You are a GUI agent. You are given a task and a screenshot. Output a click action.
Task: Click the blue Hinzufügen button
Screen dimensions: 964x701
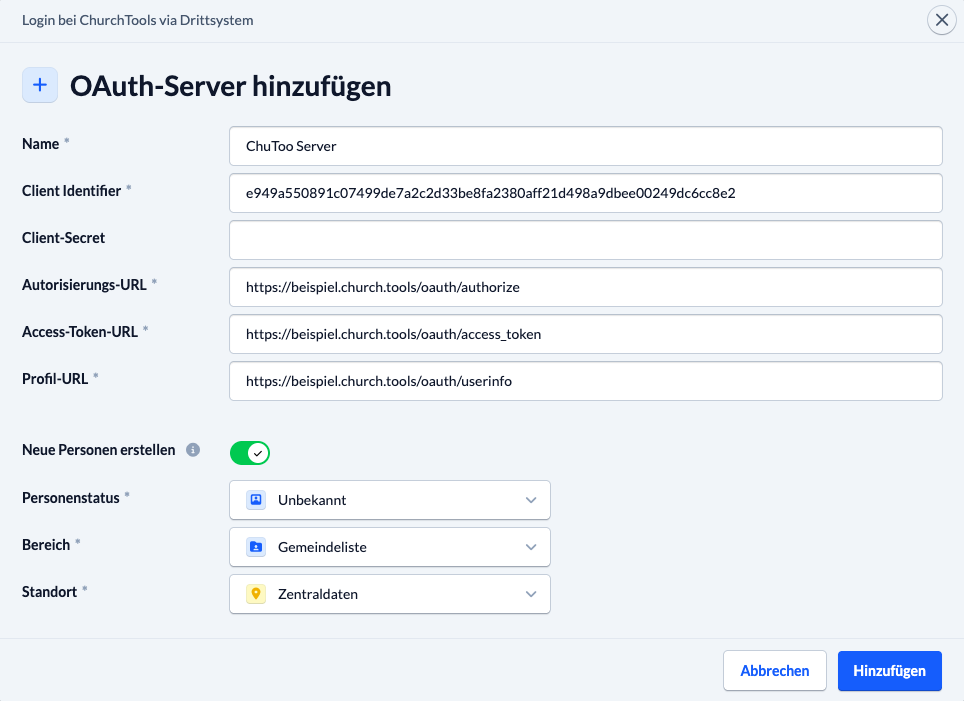(889, 670)
